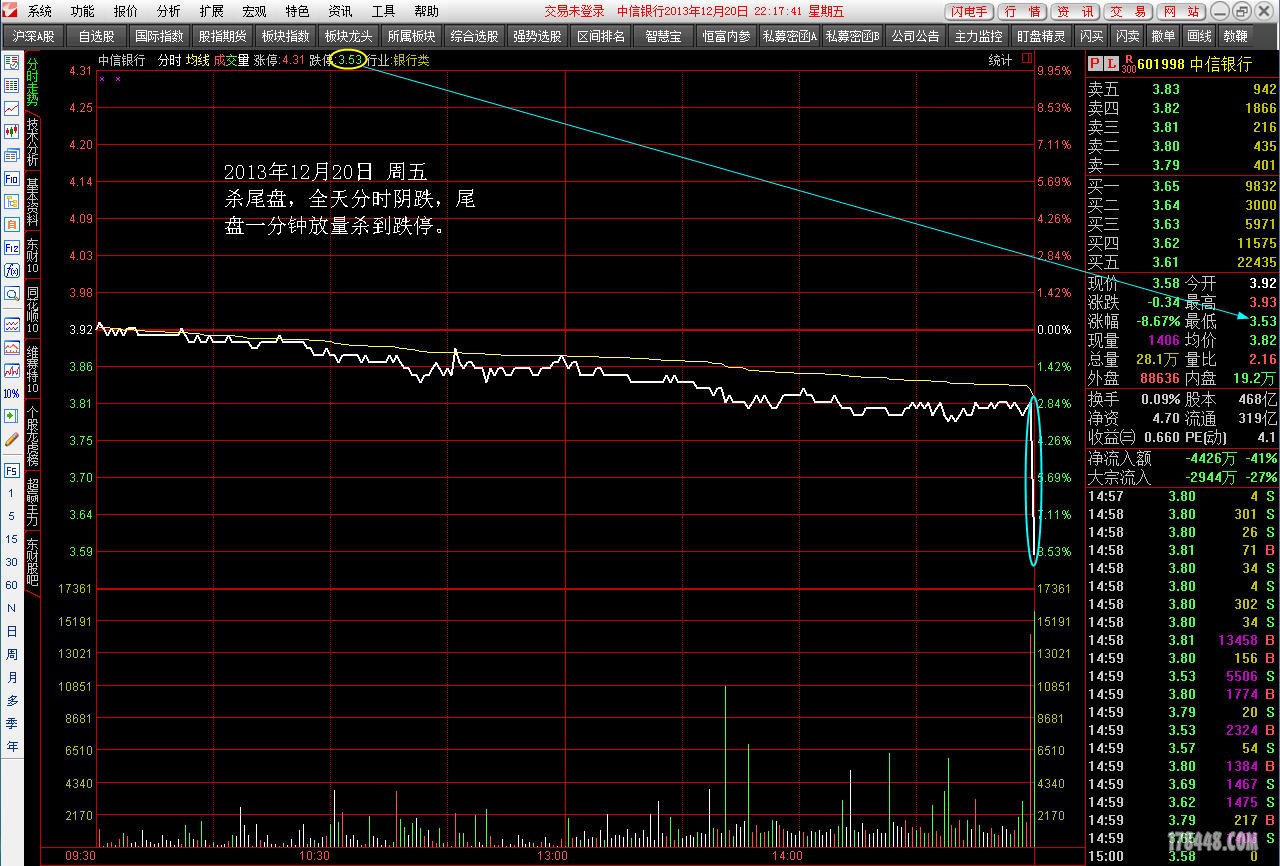Click the line trend chart icon in sidebar

pyautogui.click(x=12, y=108)
